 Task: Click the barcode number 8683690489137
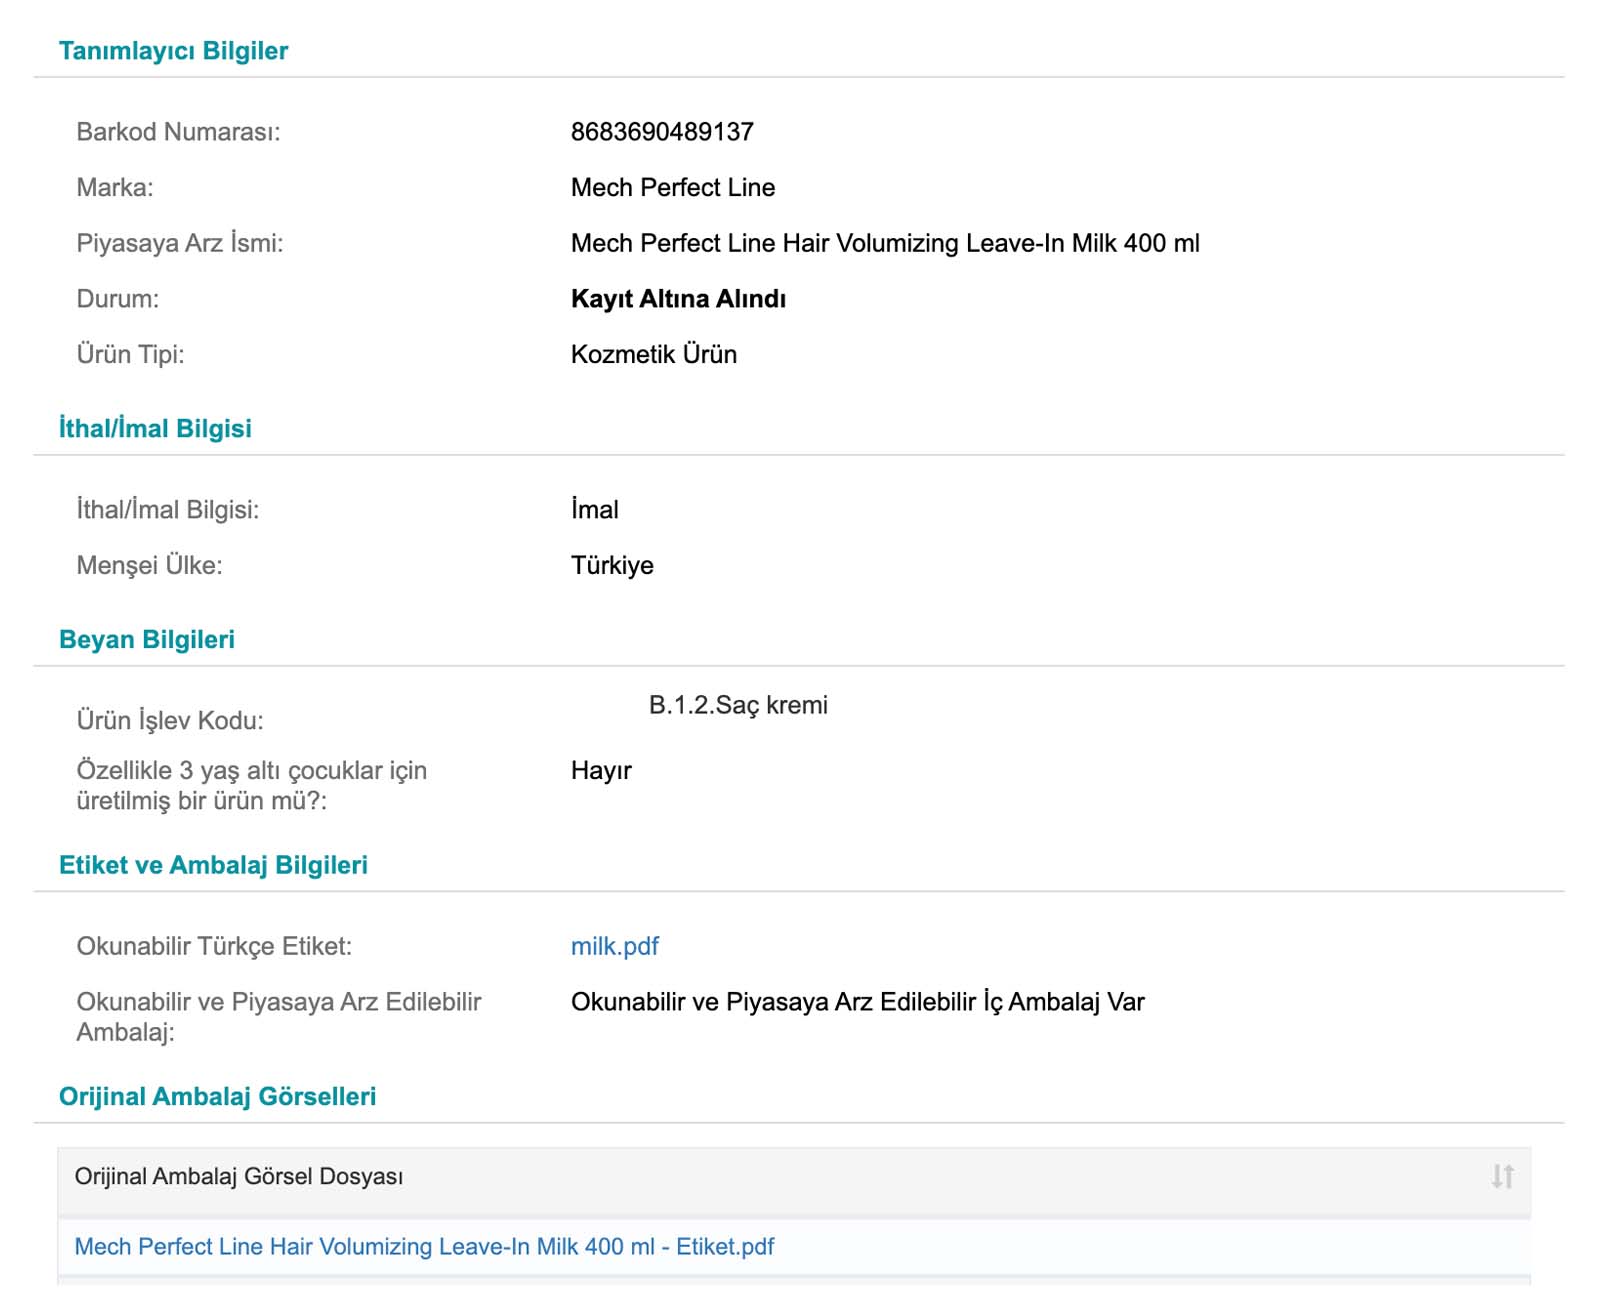tap(662, 132)
